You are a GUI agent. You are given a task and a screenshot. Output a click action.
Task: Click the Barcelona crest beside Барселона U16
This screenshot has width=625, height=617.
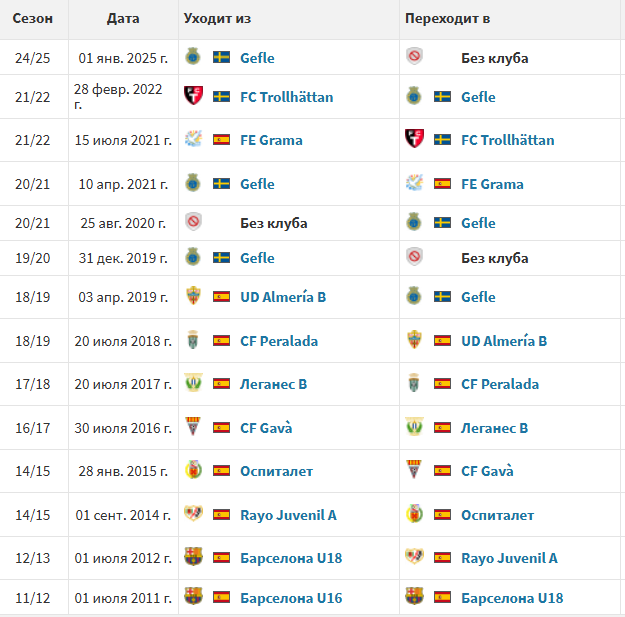point(193,597)
